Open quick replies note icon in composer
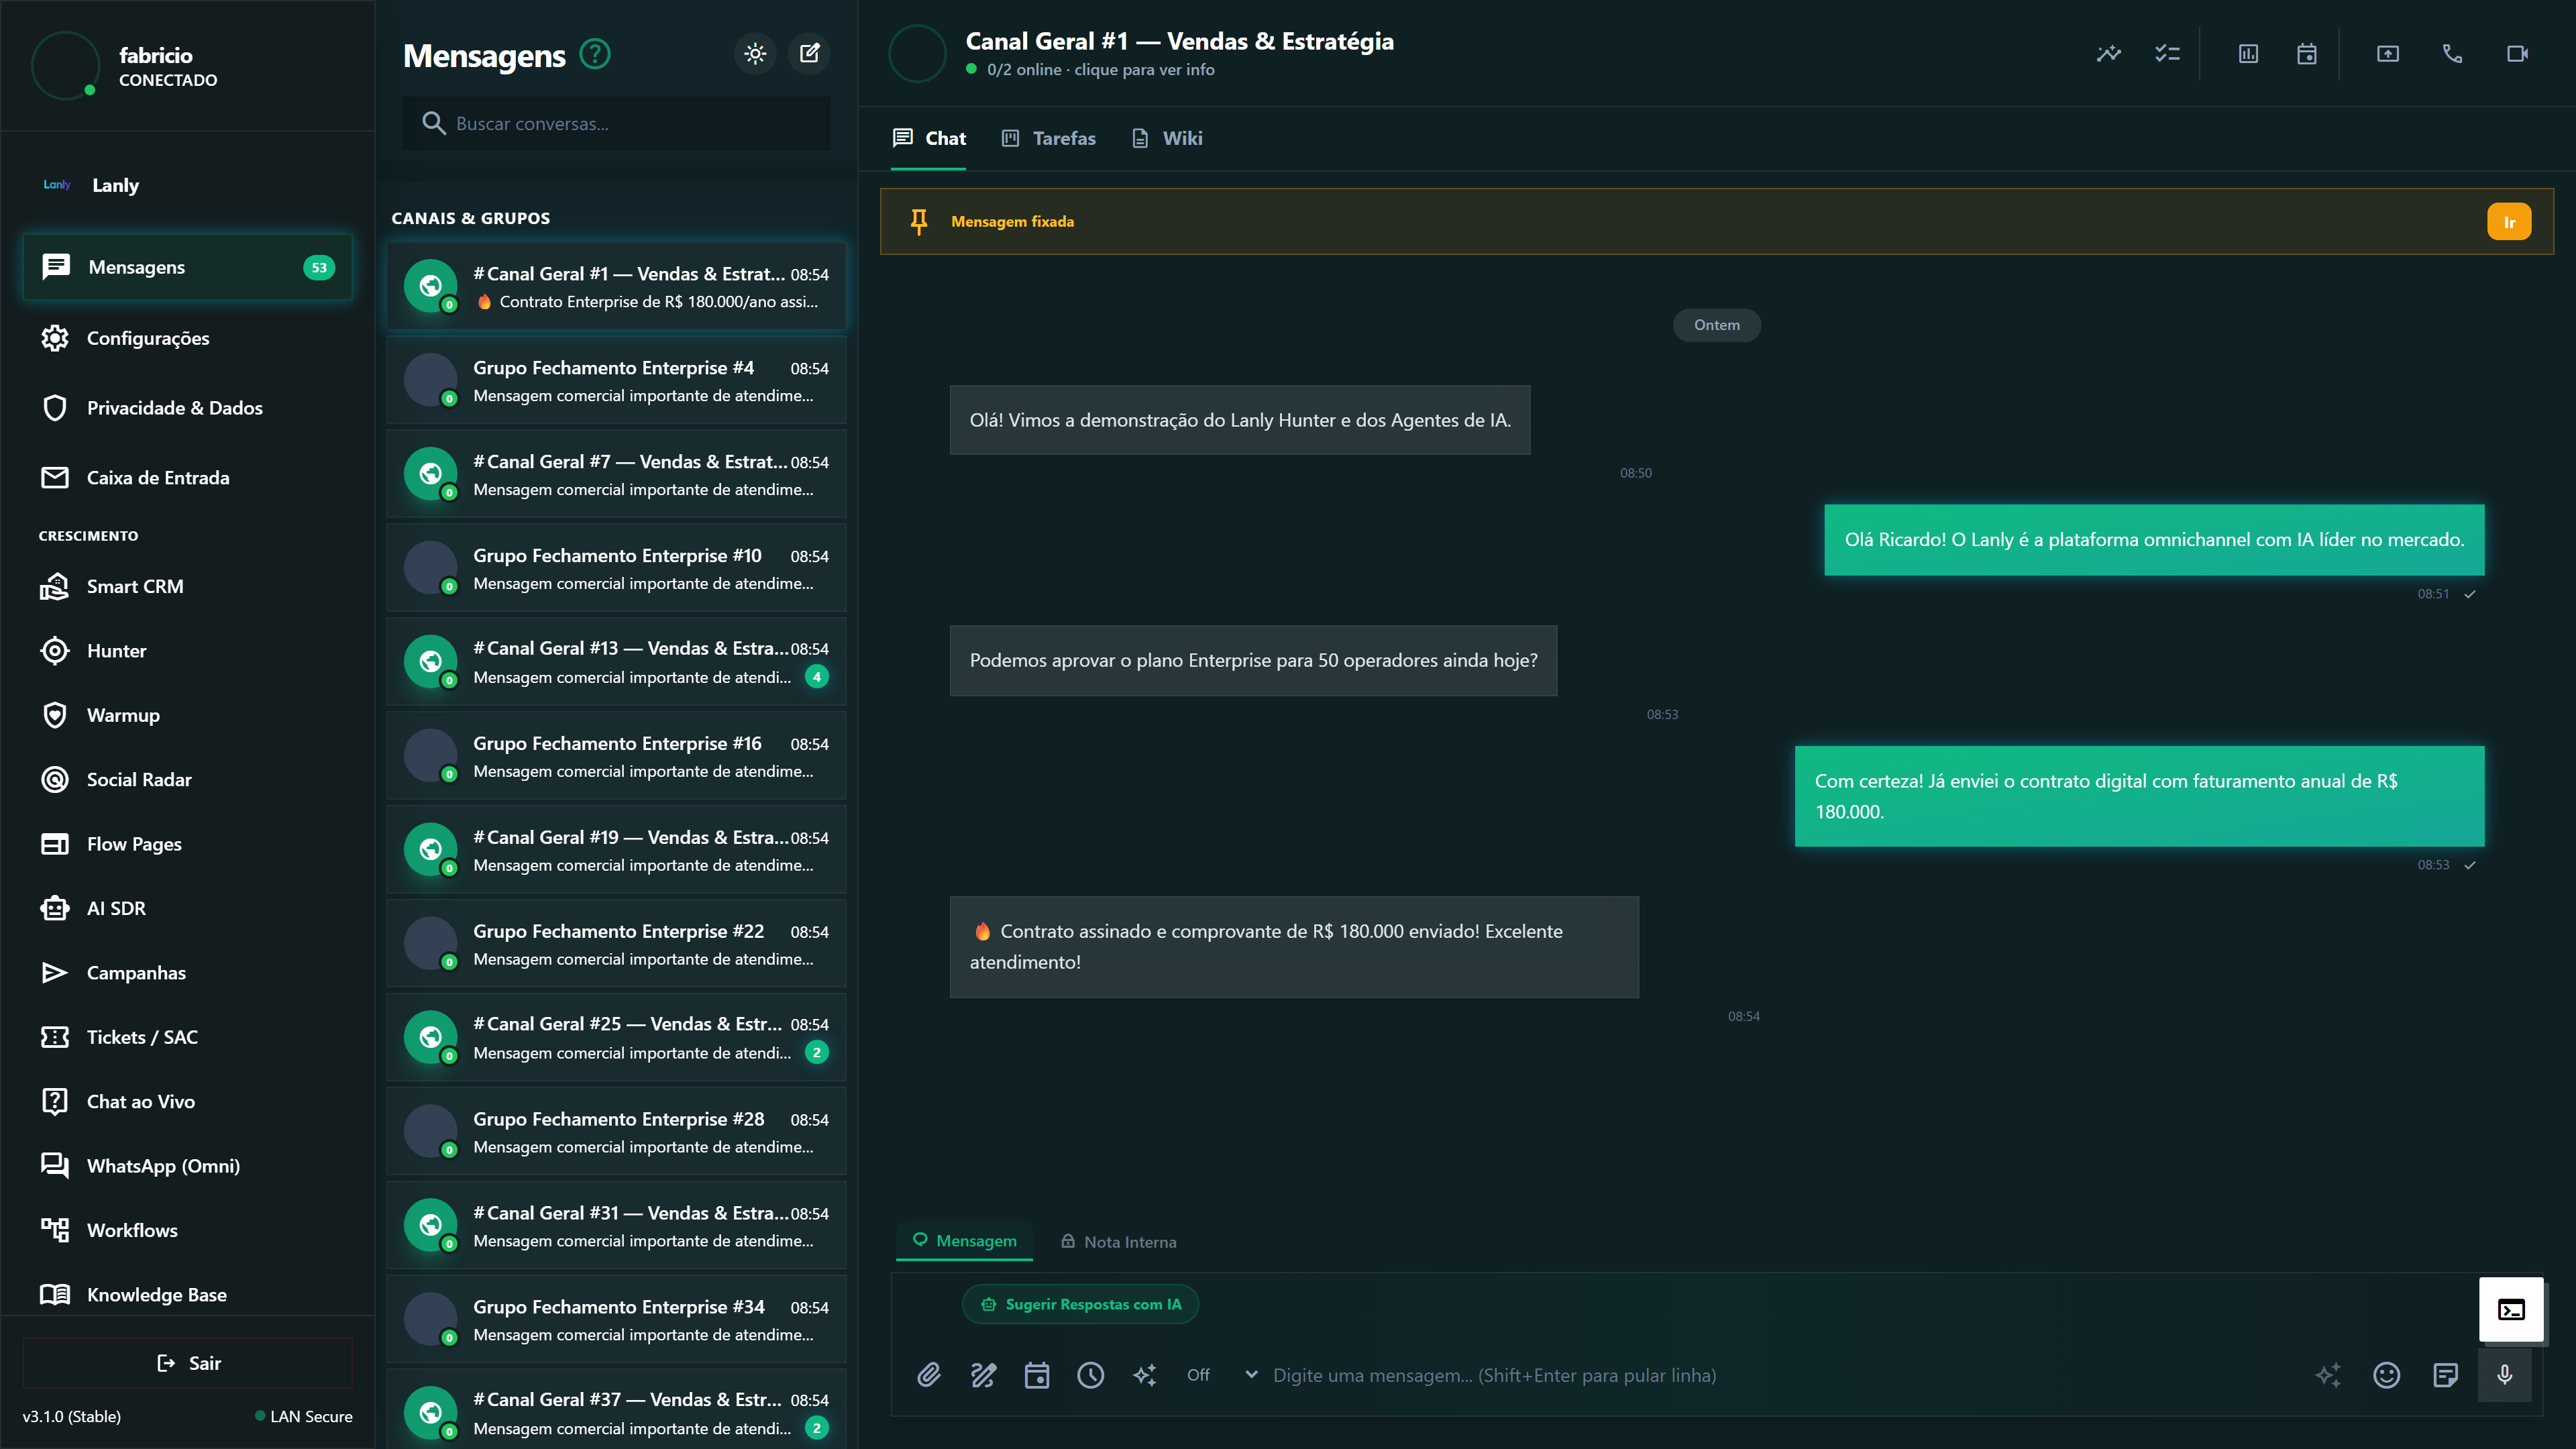The image size is (2576, 1449). (2446, 1375)
